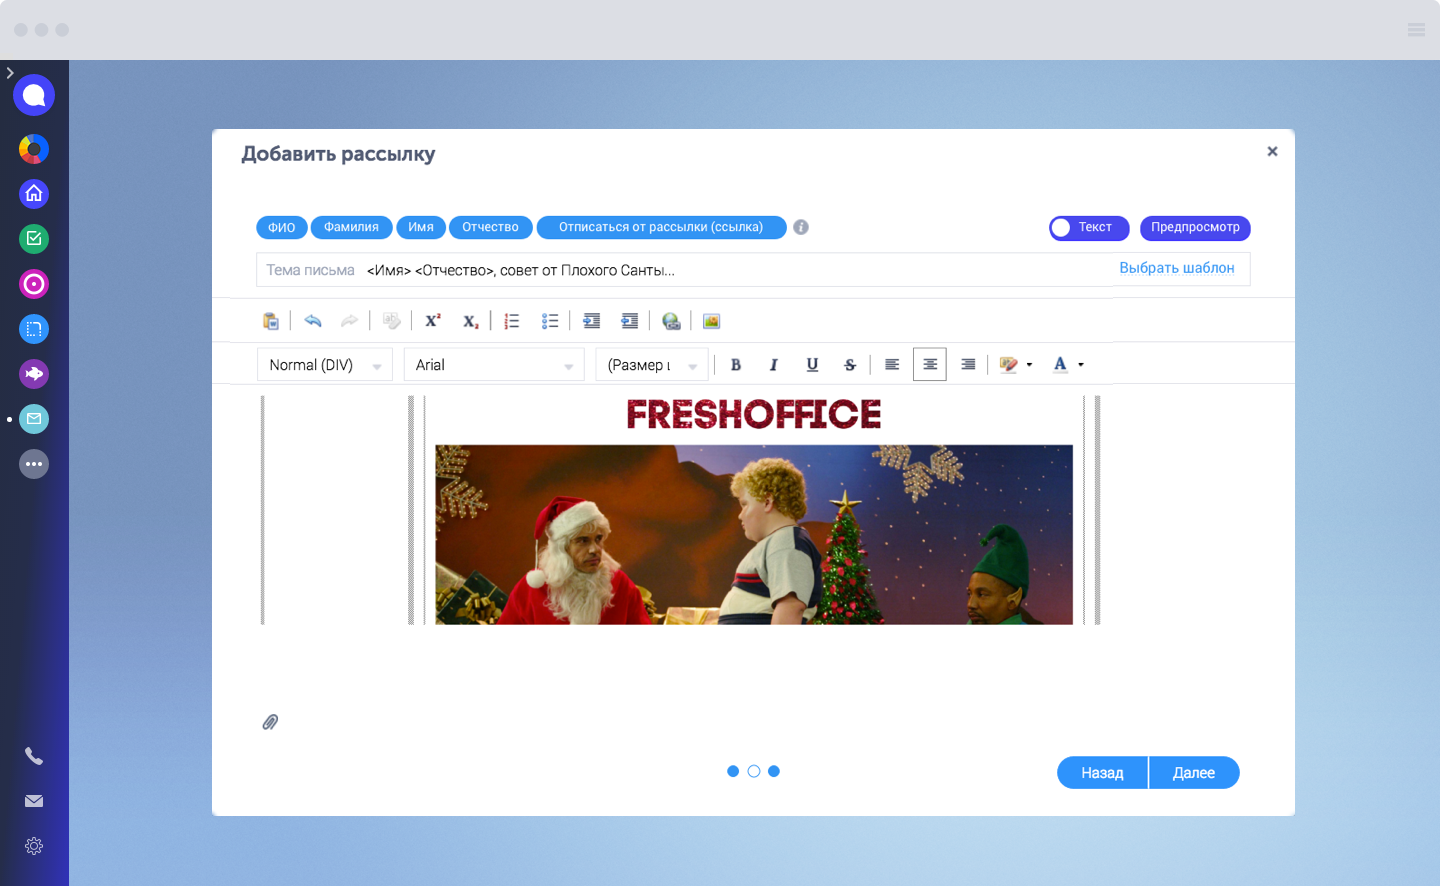Toggle bold formatting
Image resolution: width=1440 pixels, height=886 pixels.
coord(736,365)
